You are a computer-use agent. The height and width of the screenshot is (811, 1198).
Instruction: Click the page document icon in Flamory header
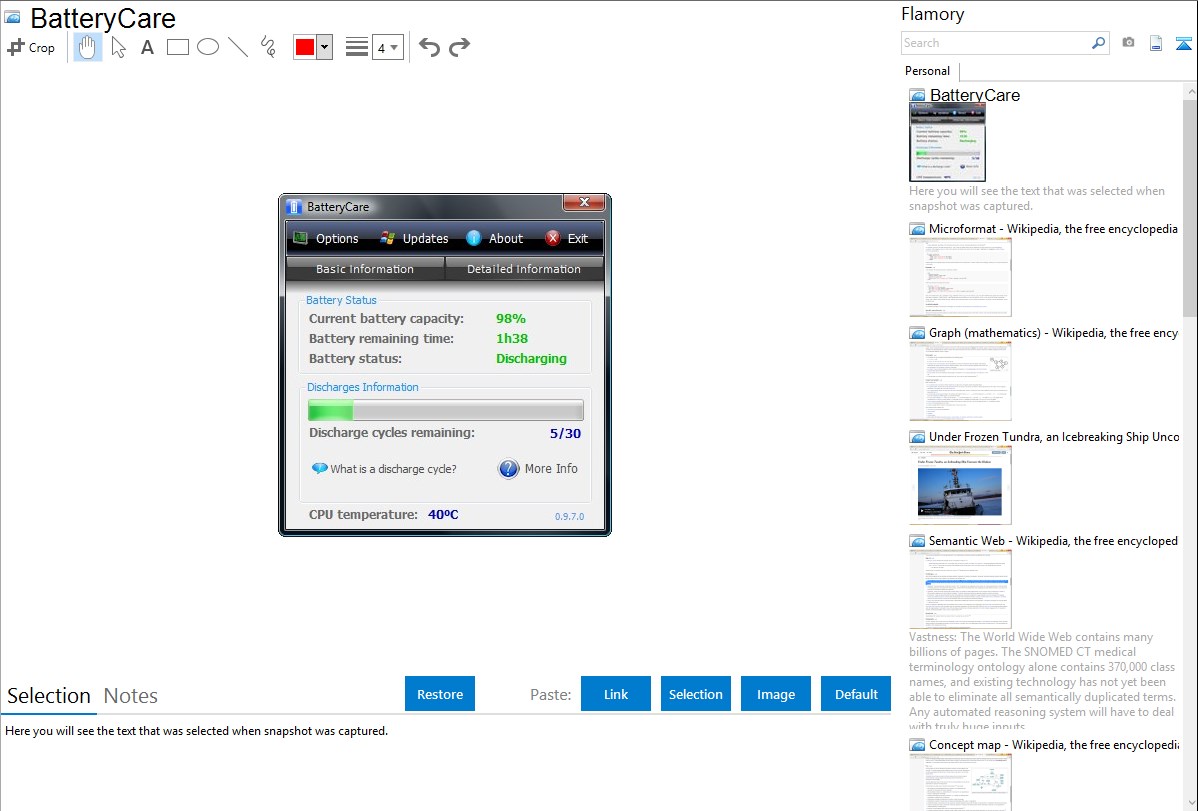coord(1156,43)
